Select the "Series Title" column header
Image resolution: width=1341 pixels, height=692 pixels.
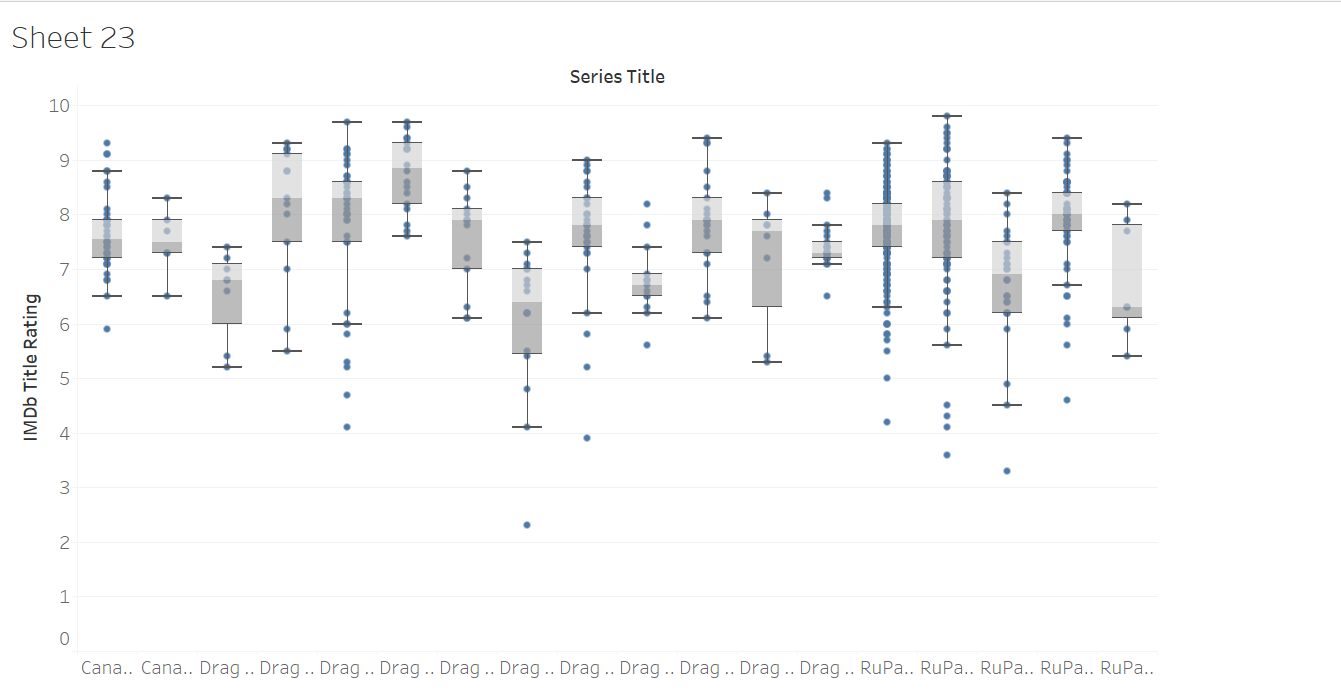click(617, 77)
